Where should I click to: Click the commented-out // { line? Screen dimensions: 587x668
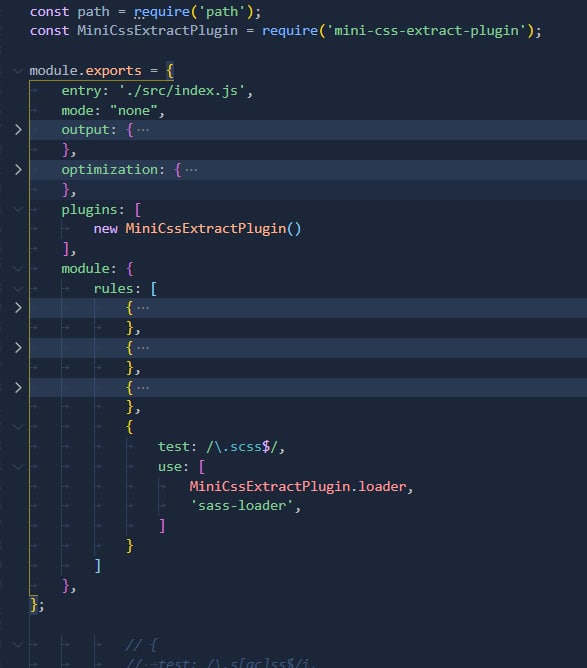coord(142,645)
